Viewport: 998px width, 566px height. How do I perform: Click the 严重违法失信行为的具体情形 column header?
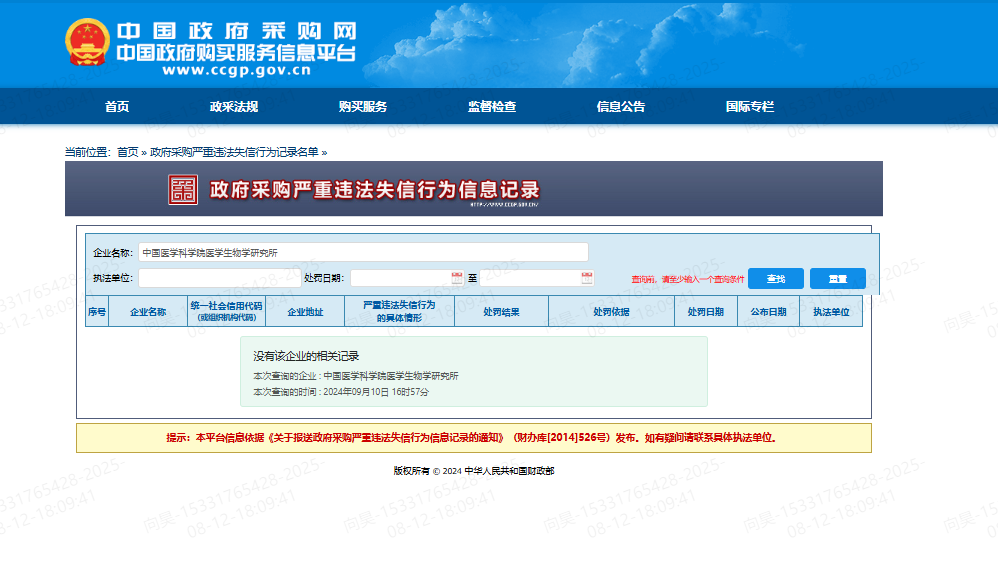click(x=399, y=311)
